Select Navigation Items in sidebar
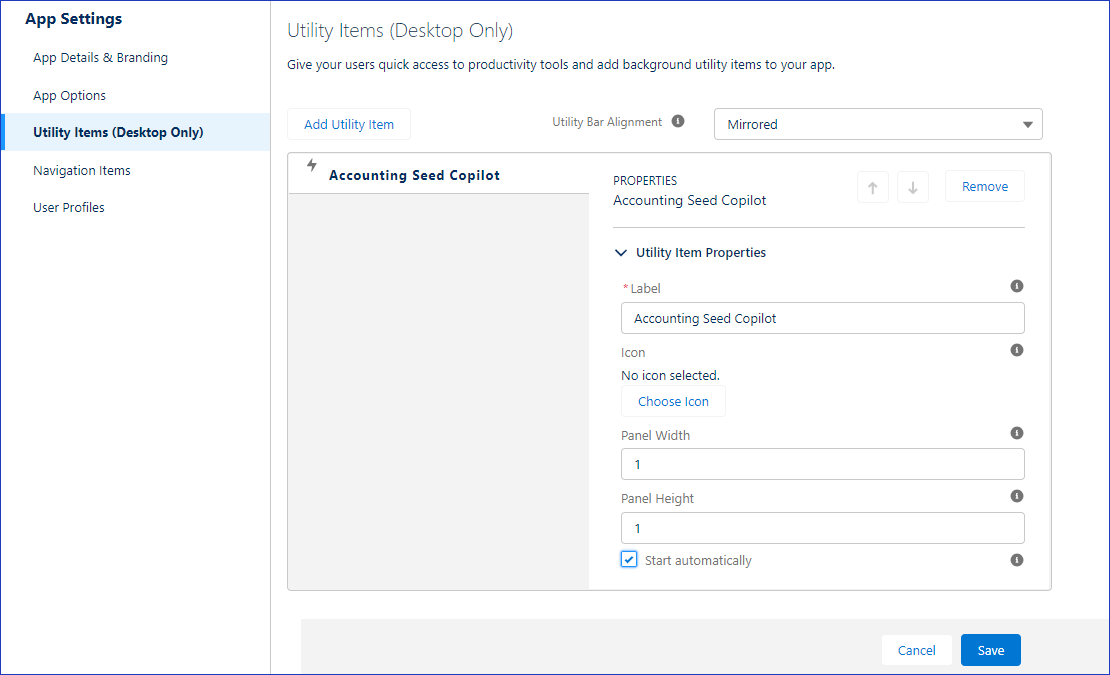This screenshot has width=1110, height=675. pyautogui.click(x=82, y=171)
